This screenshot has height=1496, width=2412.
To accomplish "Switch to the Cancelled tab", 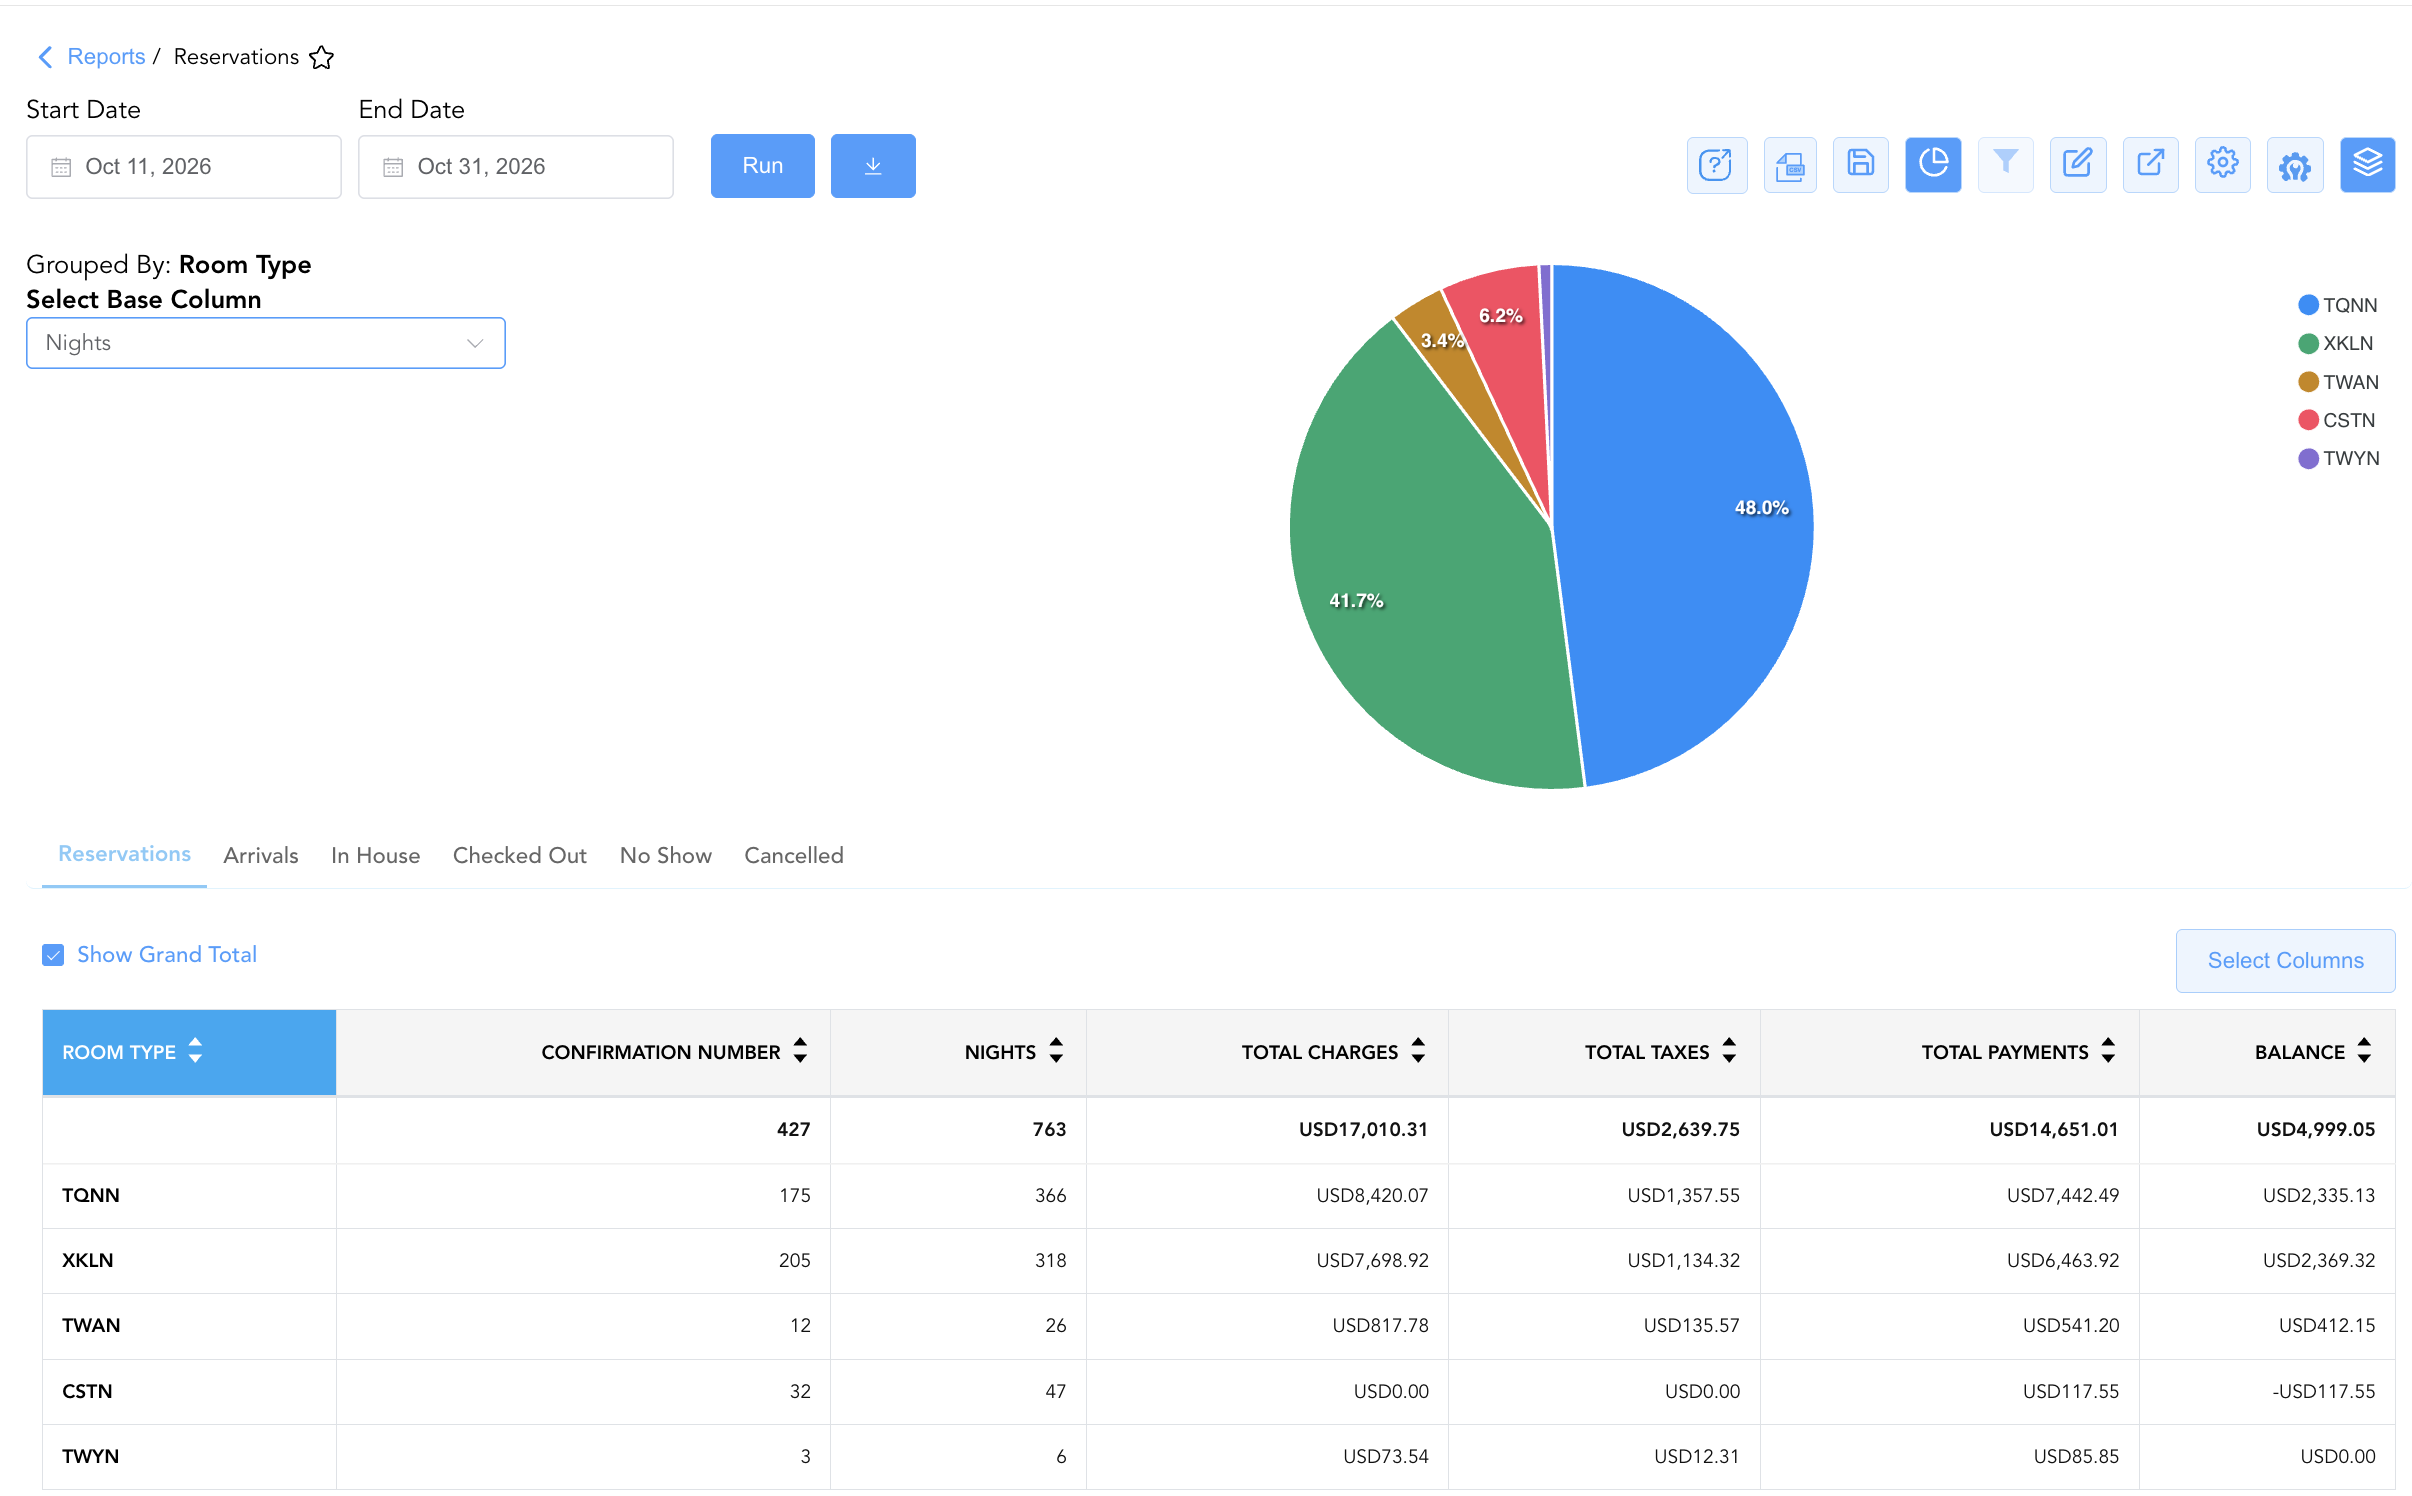I will pyautogui.click(x=794, y=856).
